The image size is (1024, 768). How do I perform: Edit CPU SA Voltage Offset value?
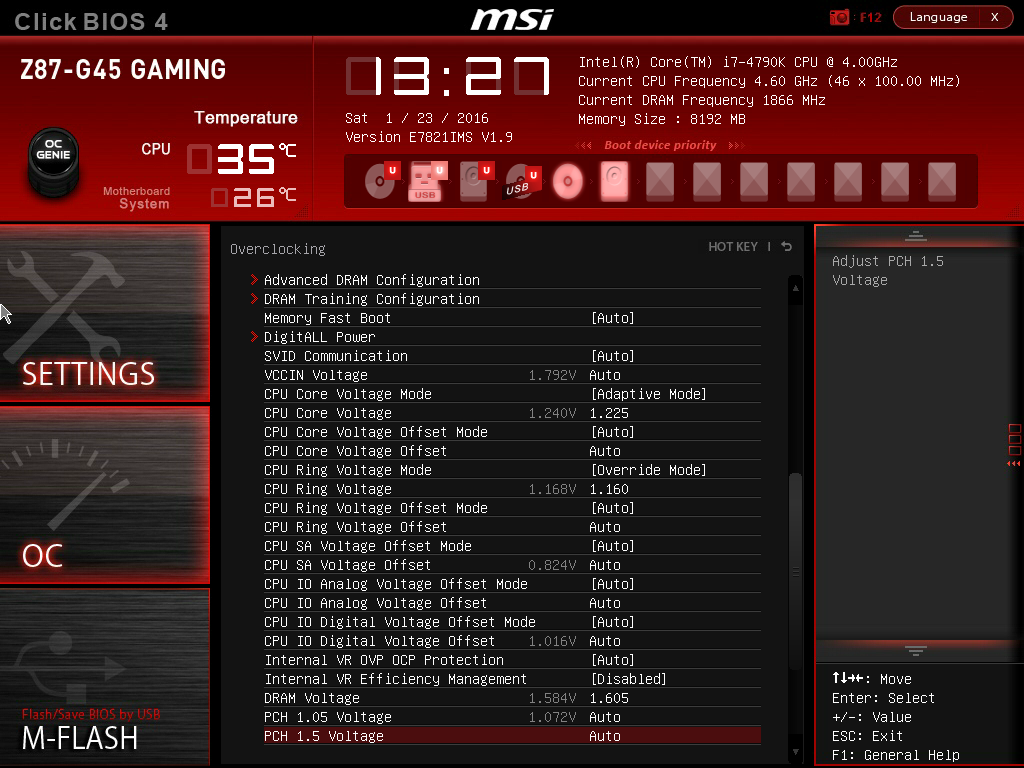[x=605, y=564]
